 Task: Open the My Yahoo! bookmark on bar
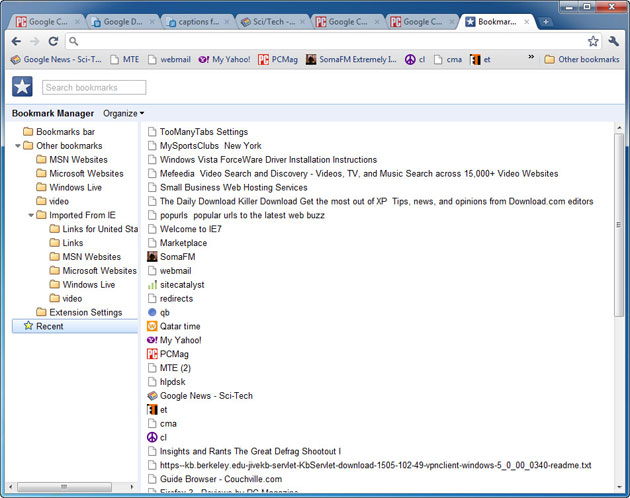point(224,59)
